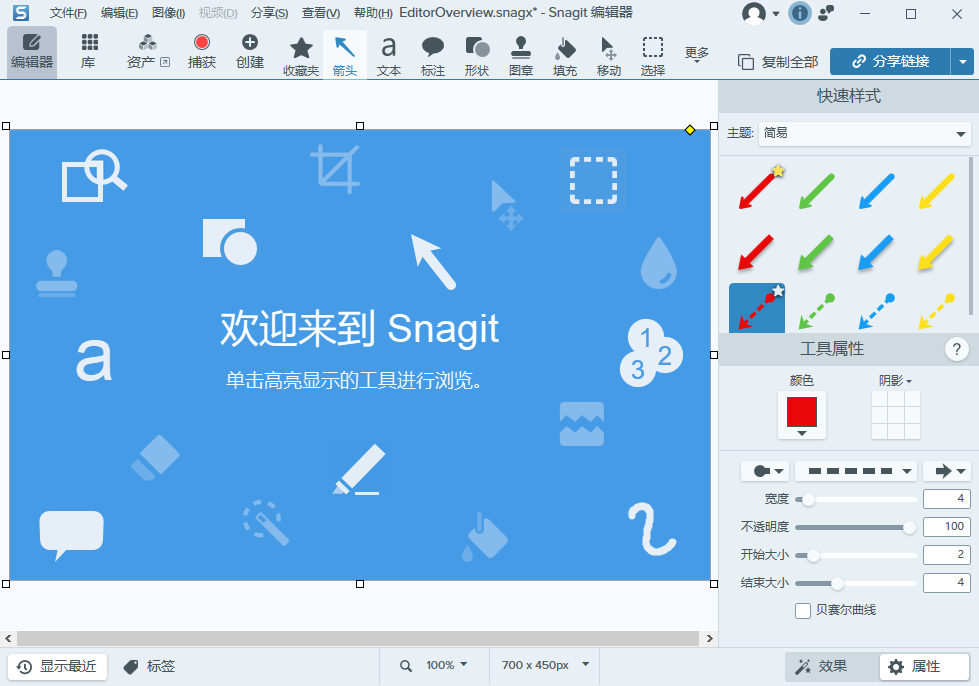
Task: Select the Stamp (图章) tool
Action: click(520, 55)
